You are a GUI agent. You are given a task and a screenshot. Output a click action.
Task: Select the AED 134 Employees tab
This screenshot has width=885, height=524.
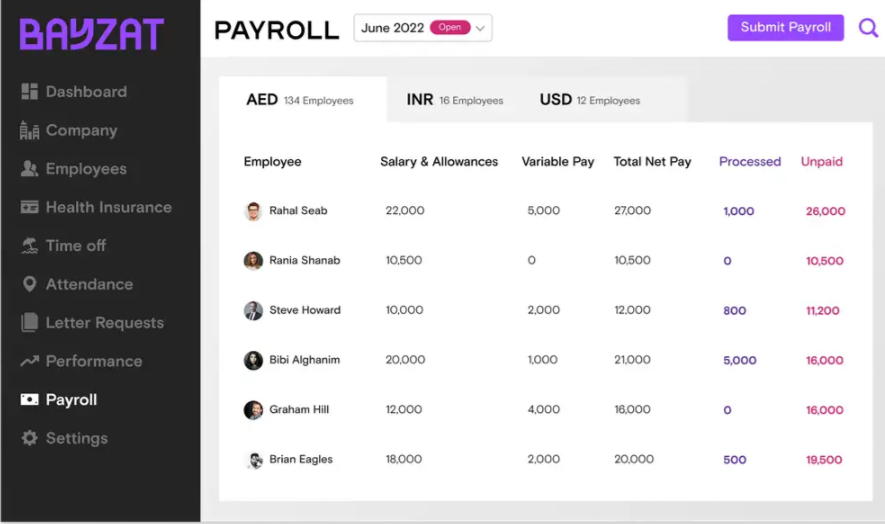click(x=300, y=100)
